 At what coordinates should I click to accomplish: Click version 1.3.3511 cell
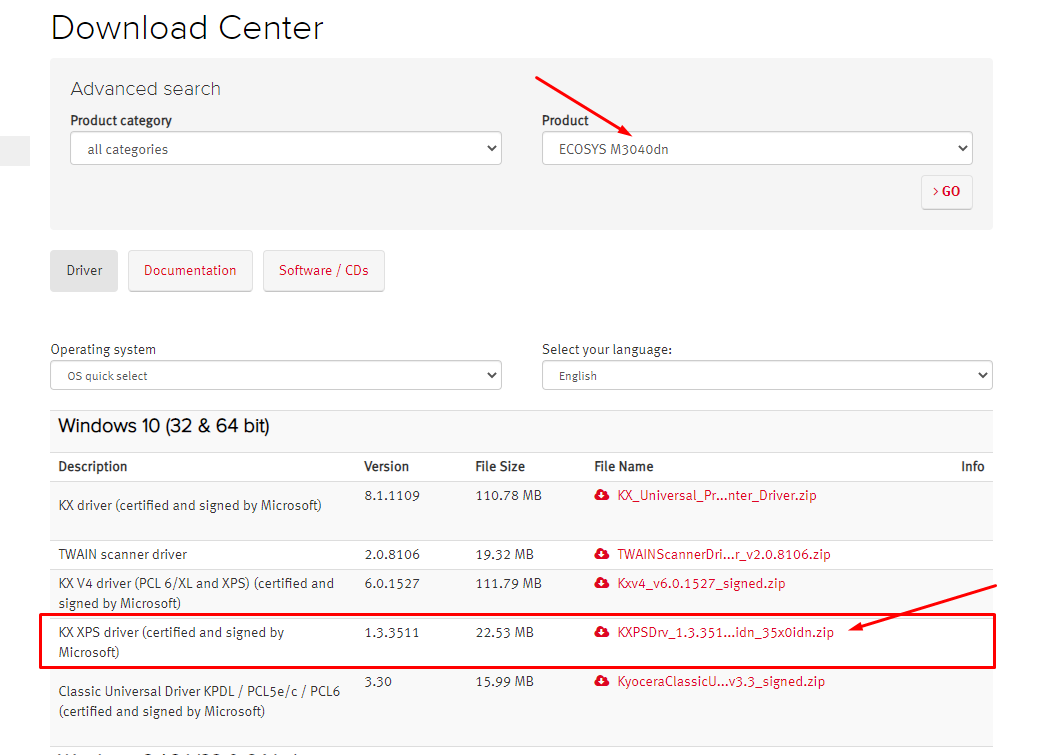tap(392, 633)
